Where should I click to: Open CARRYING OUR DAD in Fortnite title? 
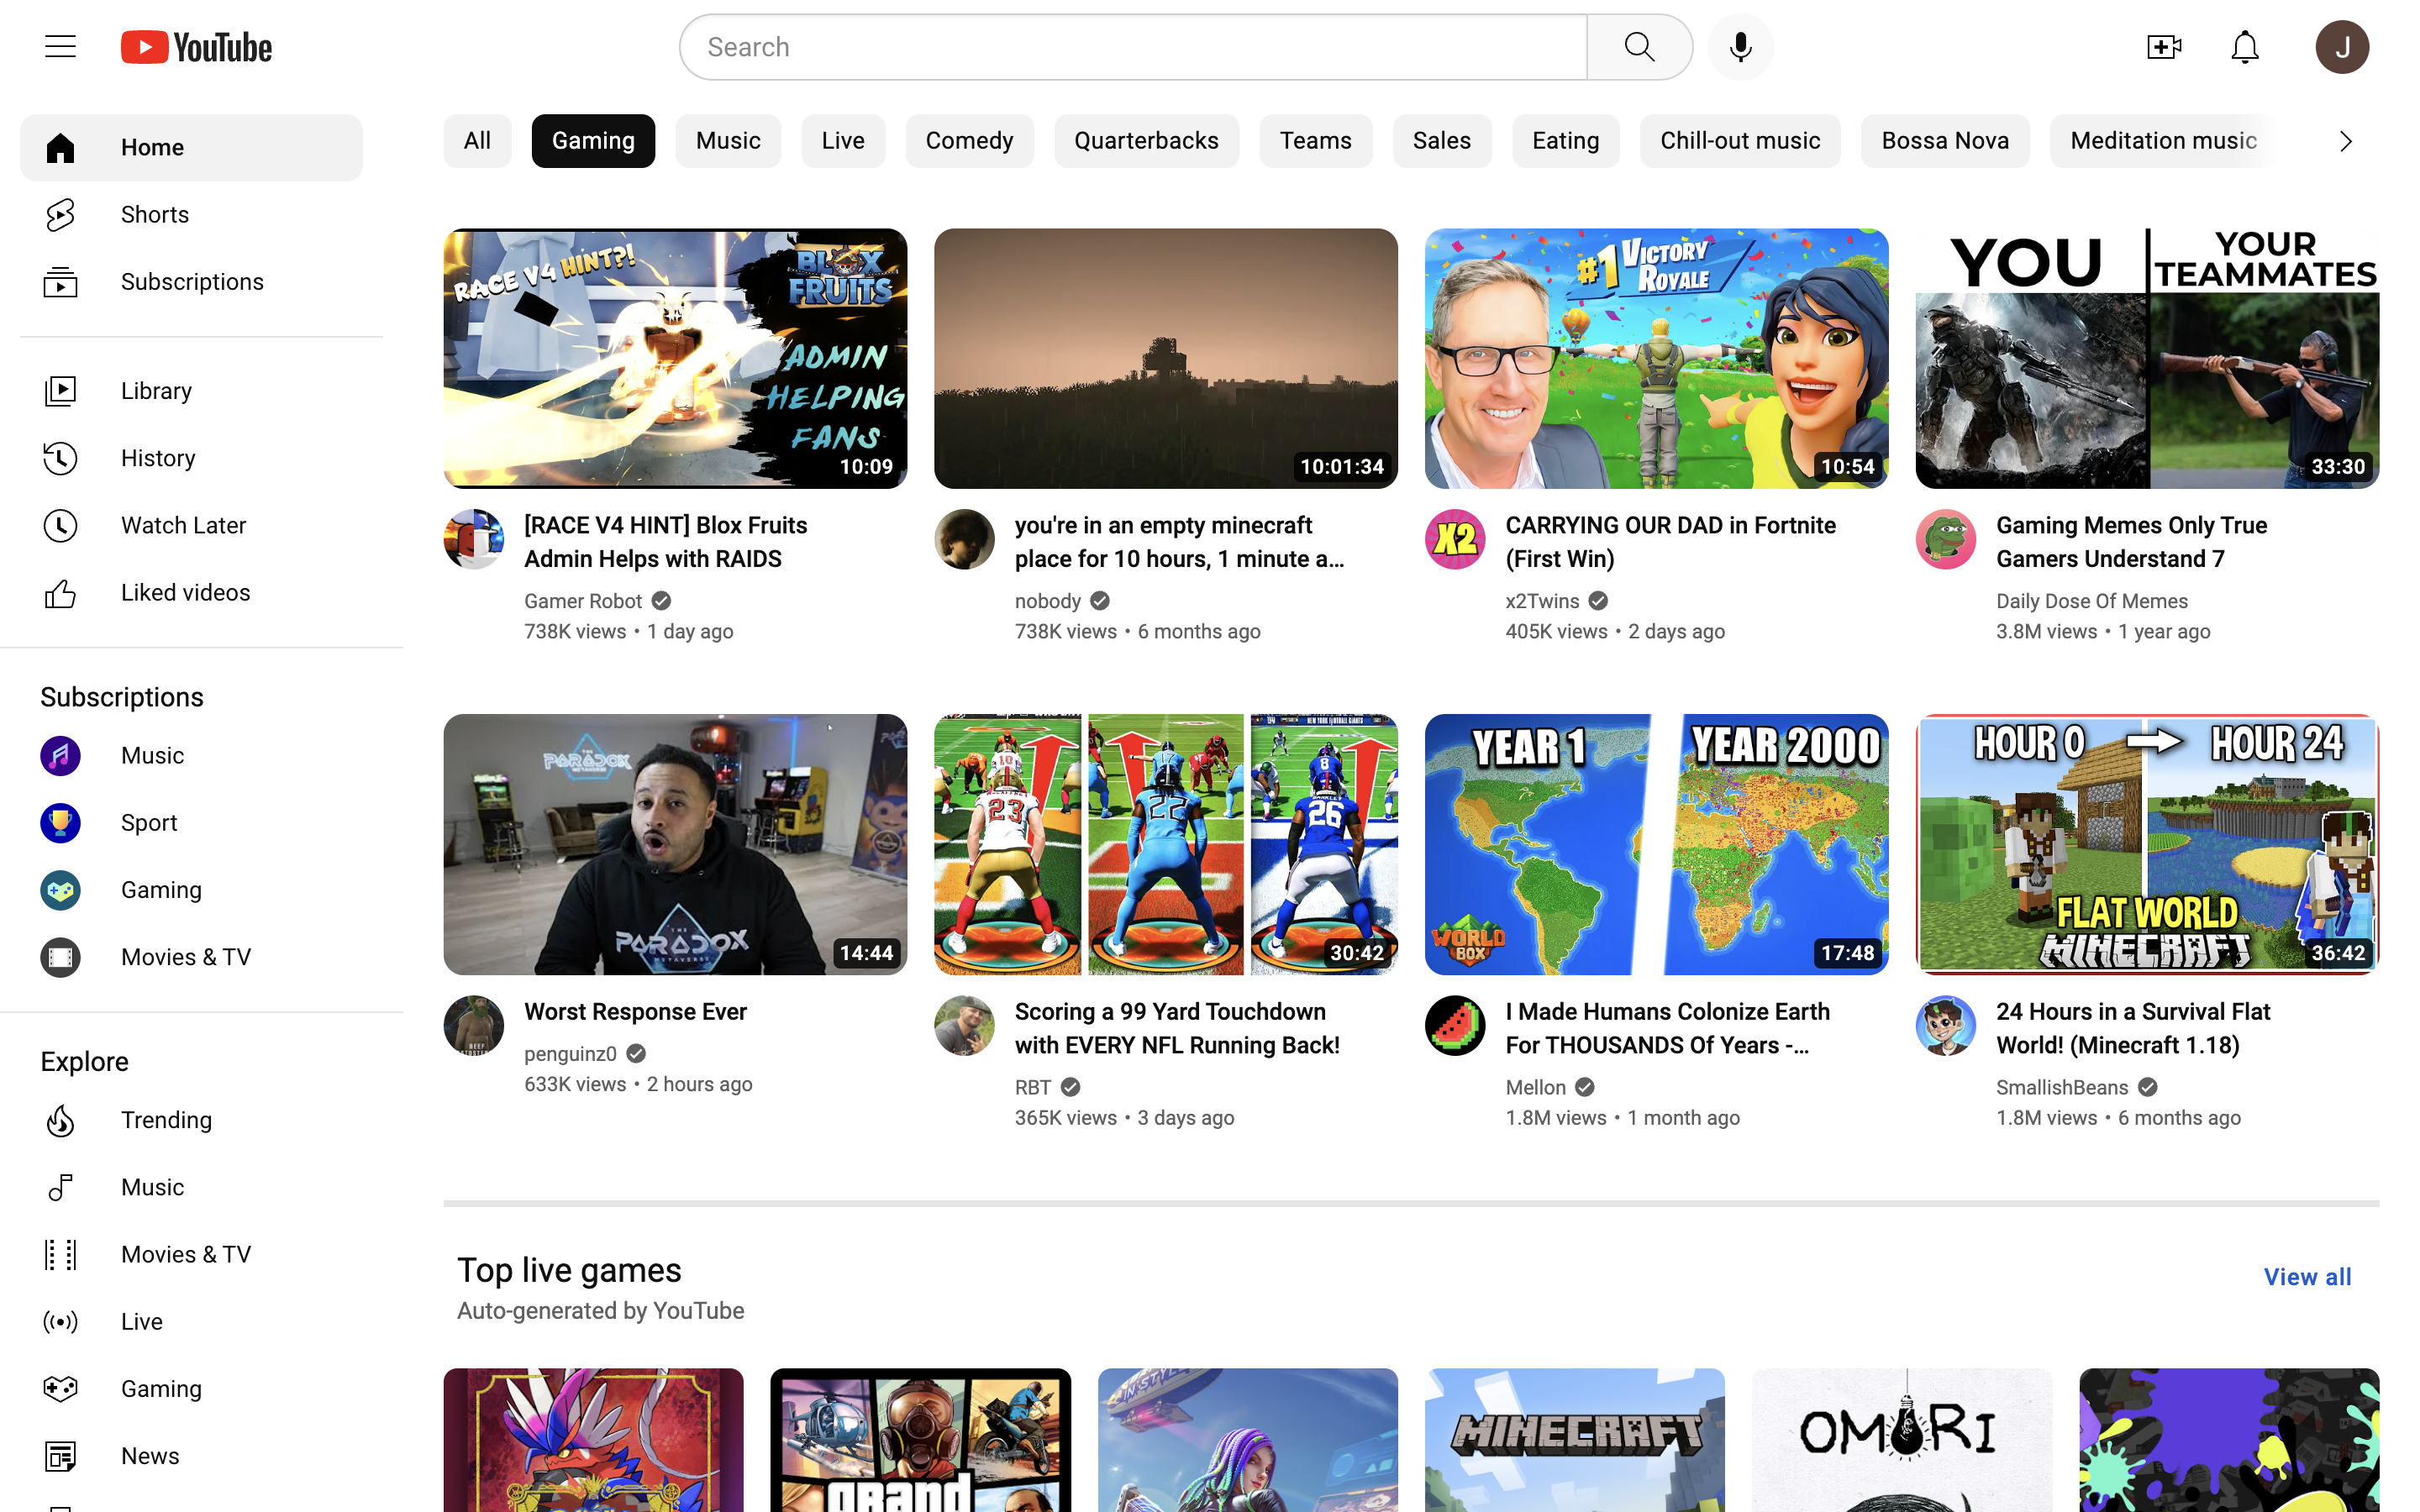(1670, 542)
